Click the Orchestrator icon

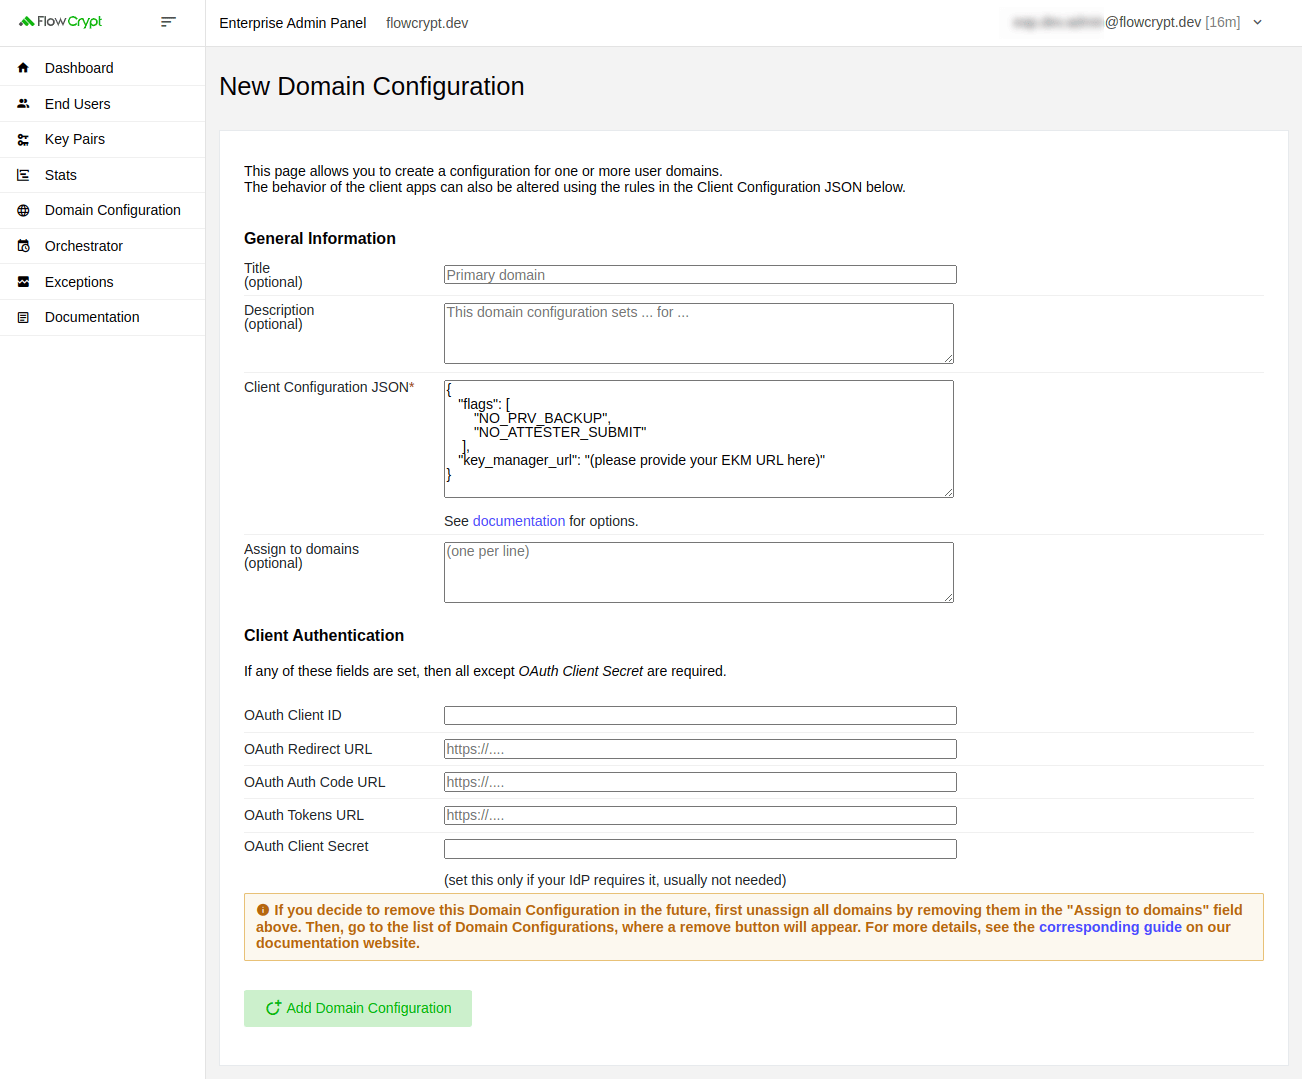23,246
